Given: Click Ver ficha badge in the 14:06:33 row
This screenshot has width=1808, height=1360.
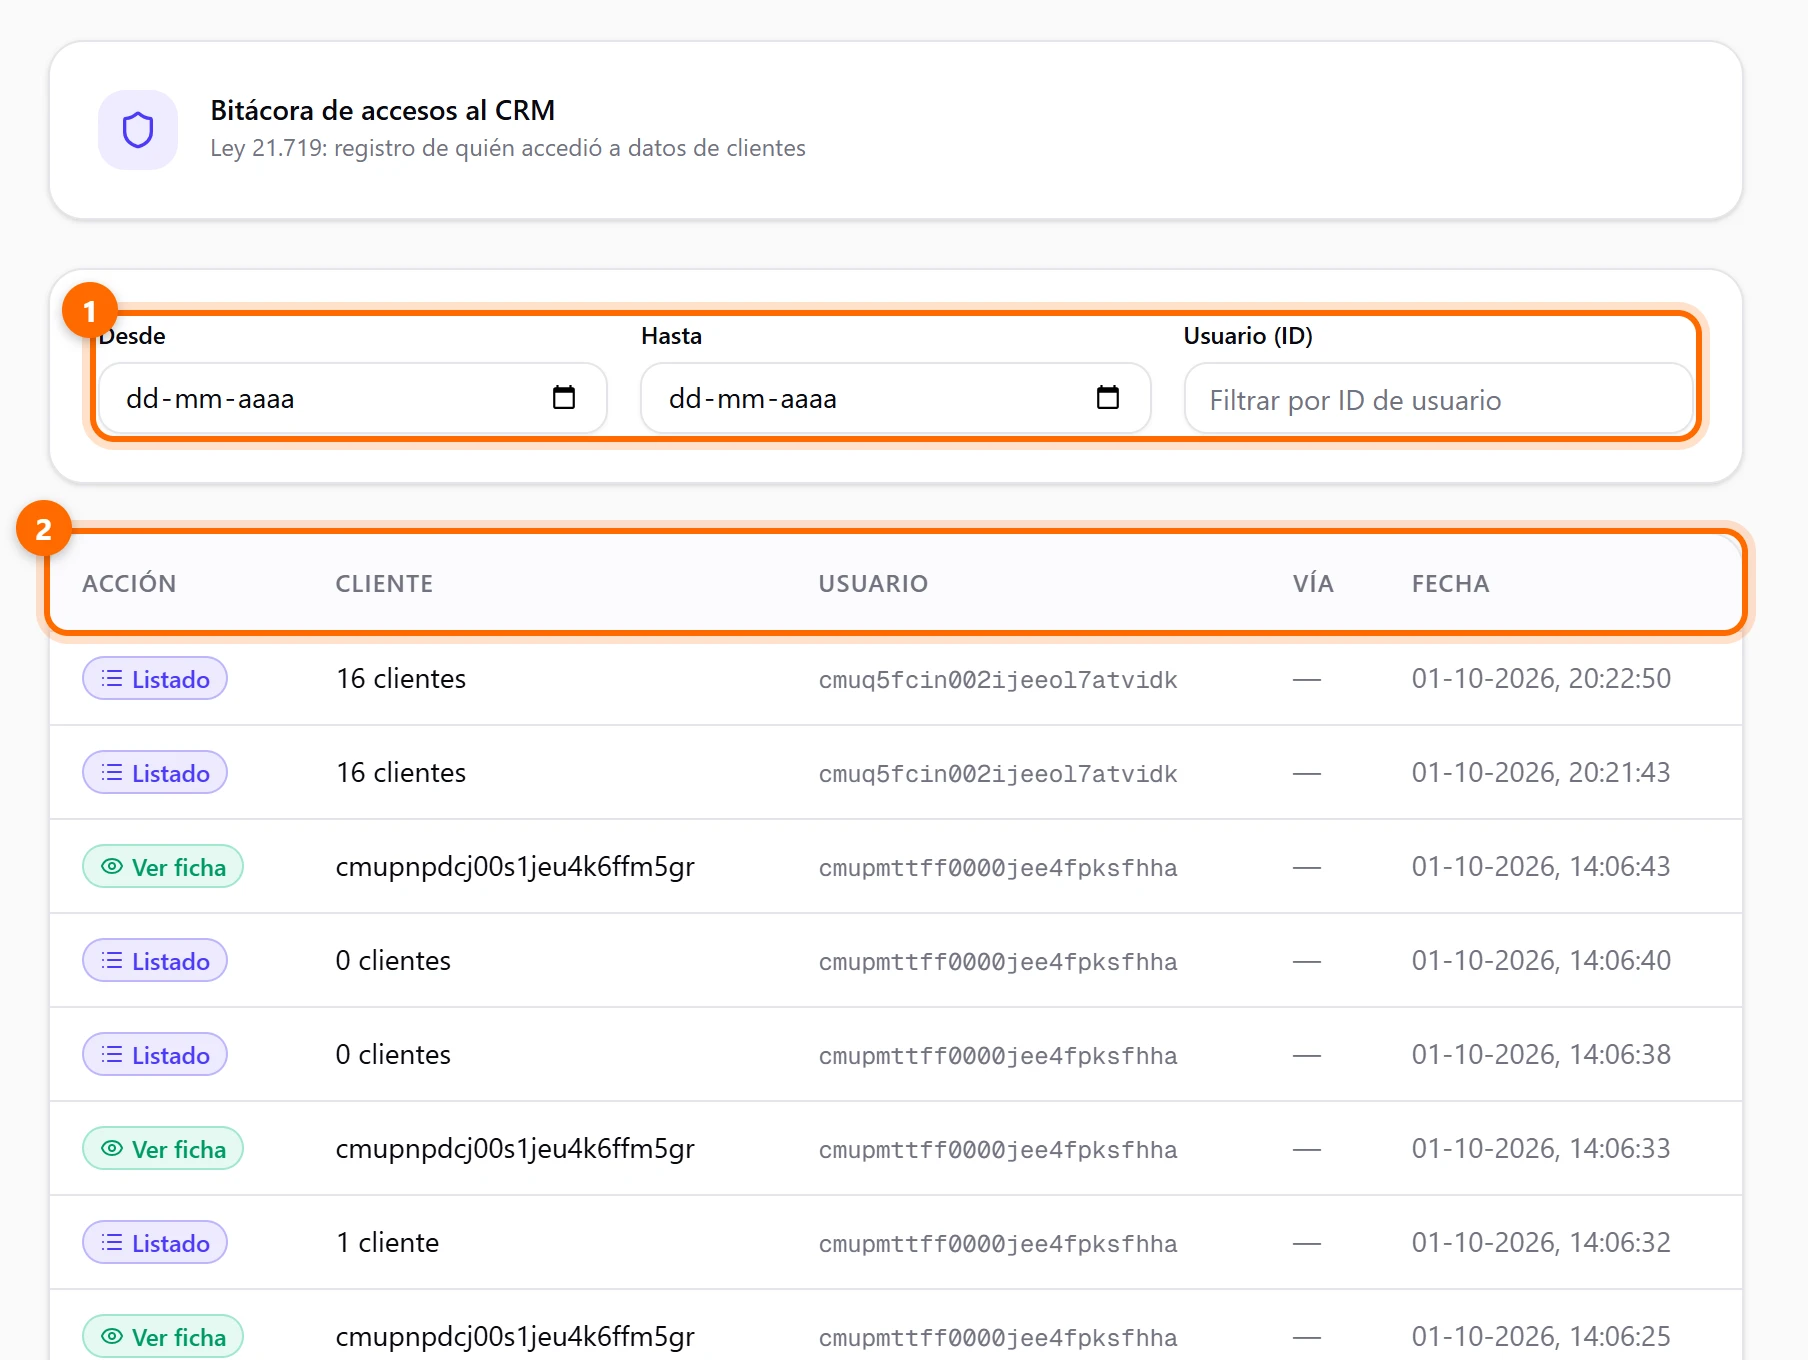Looking at the screenshot, I should tap(163, 1149).
